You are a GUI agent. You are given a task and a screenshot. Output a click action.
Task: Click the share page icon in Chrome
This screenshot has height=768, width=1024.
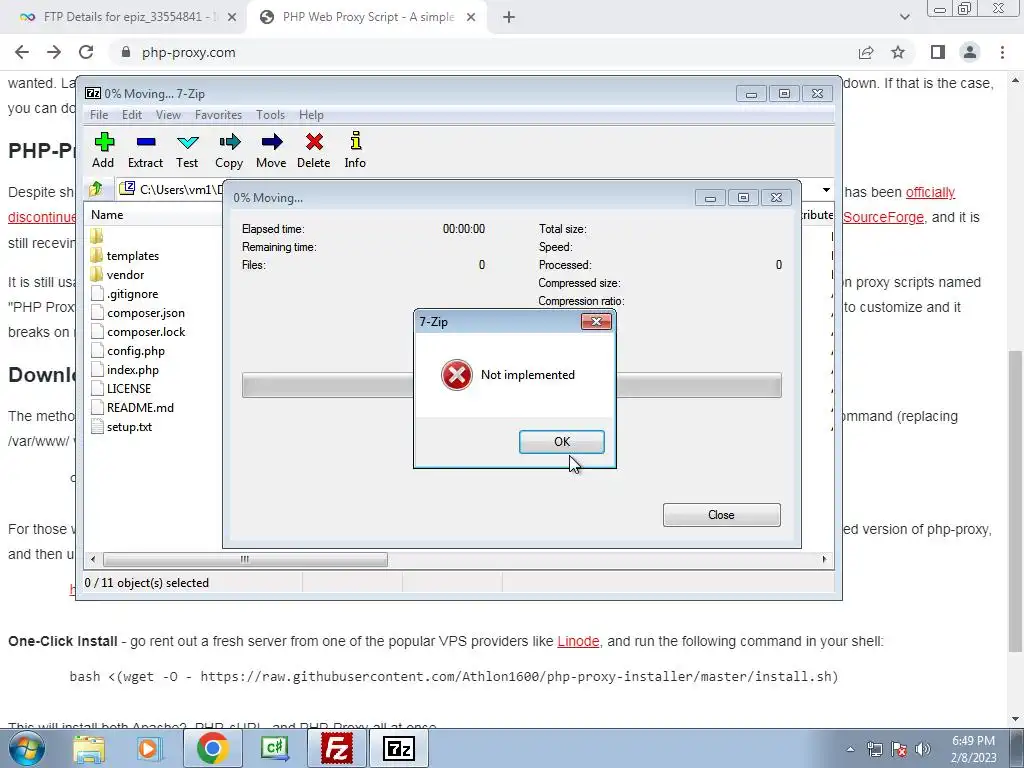coord(866,52)
